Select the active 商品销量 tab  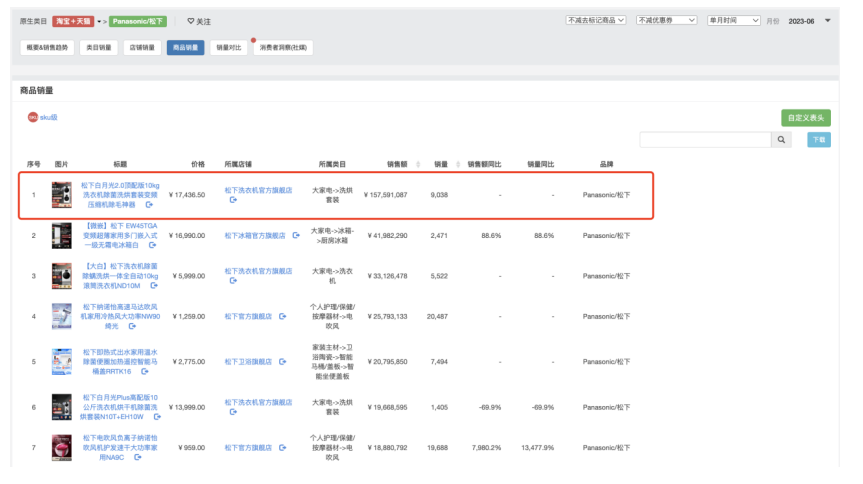tap(185, 47)
